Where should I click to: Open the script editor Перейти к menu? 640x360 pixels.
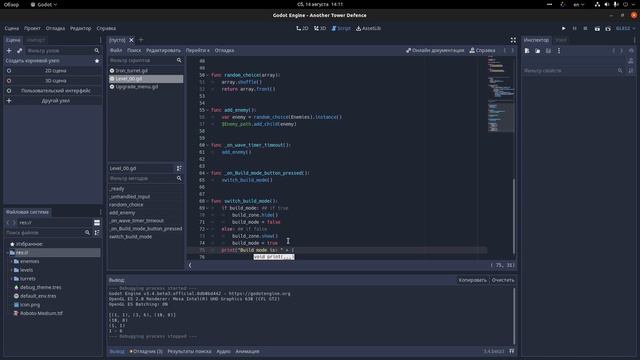pyautogui.click(x=198, y=51)
